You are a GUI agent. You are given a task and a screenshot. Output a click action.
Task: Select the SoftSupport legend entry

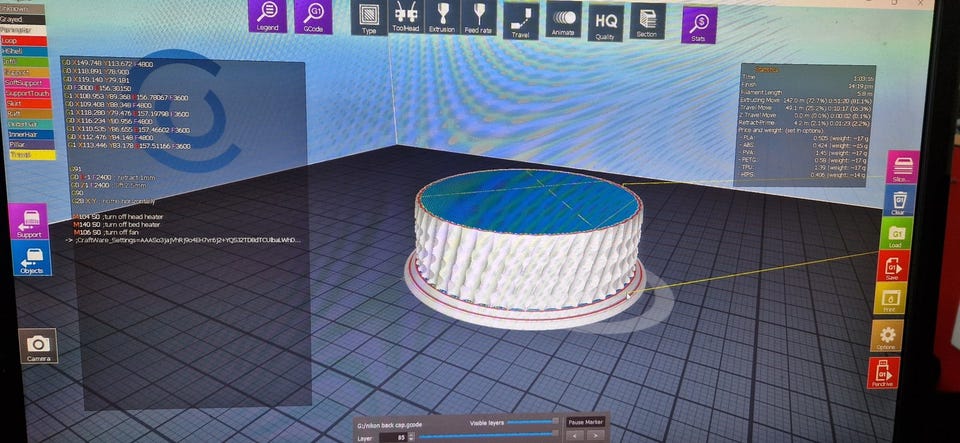(x=26, y=83)
